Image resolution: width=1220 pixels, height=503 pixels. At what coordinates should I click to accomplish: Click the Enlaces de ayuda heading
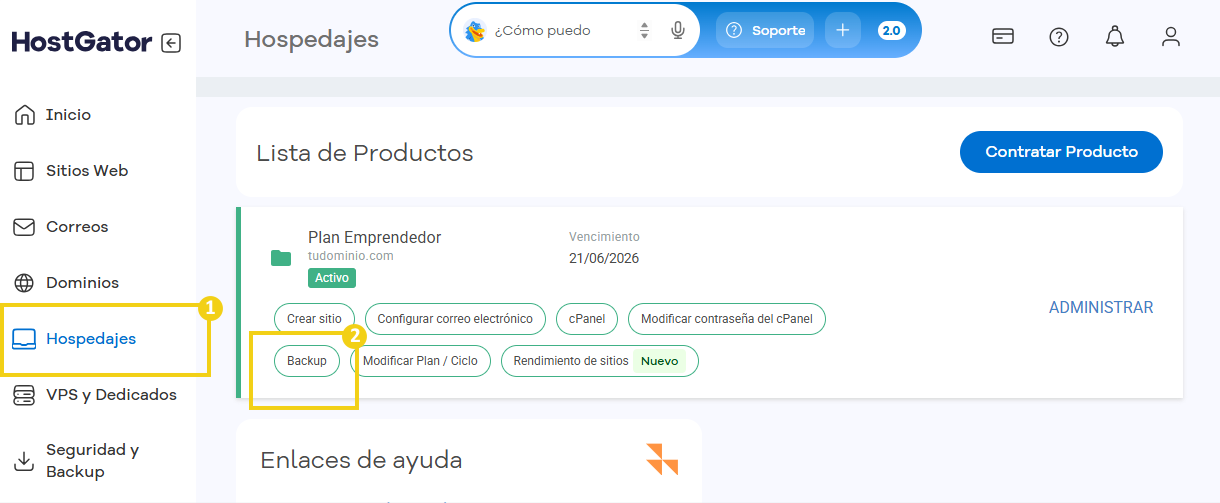pyautogui.click(x=362, y=460)
